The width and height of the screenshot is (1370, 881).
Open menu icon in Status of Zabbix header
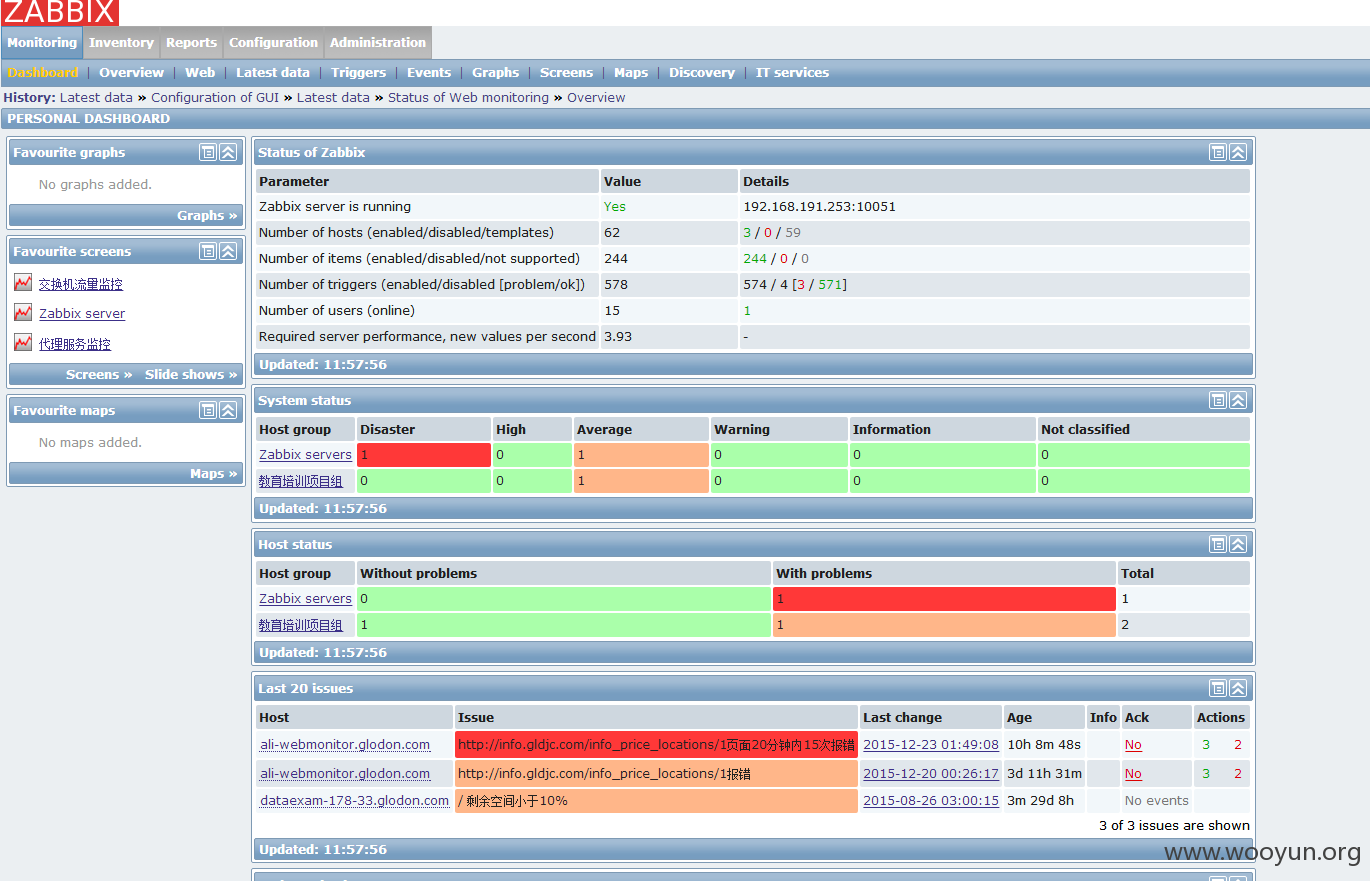pyautogui.click(x=1218, y=152)
